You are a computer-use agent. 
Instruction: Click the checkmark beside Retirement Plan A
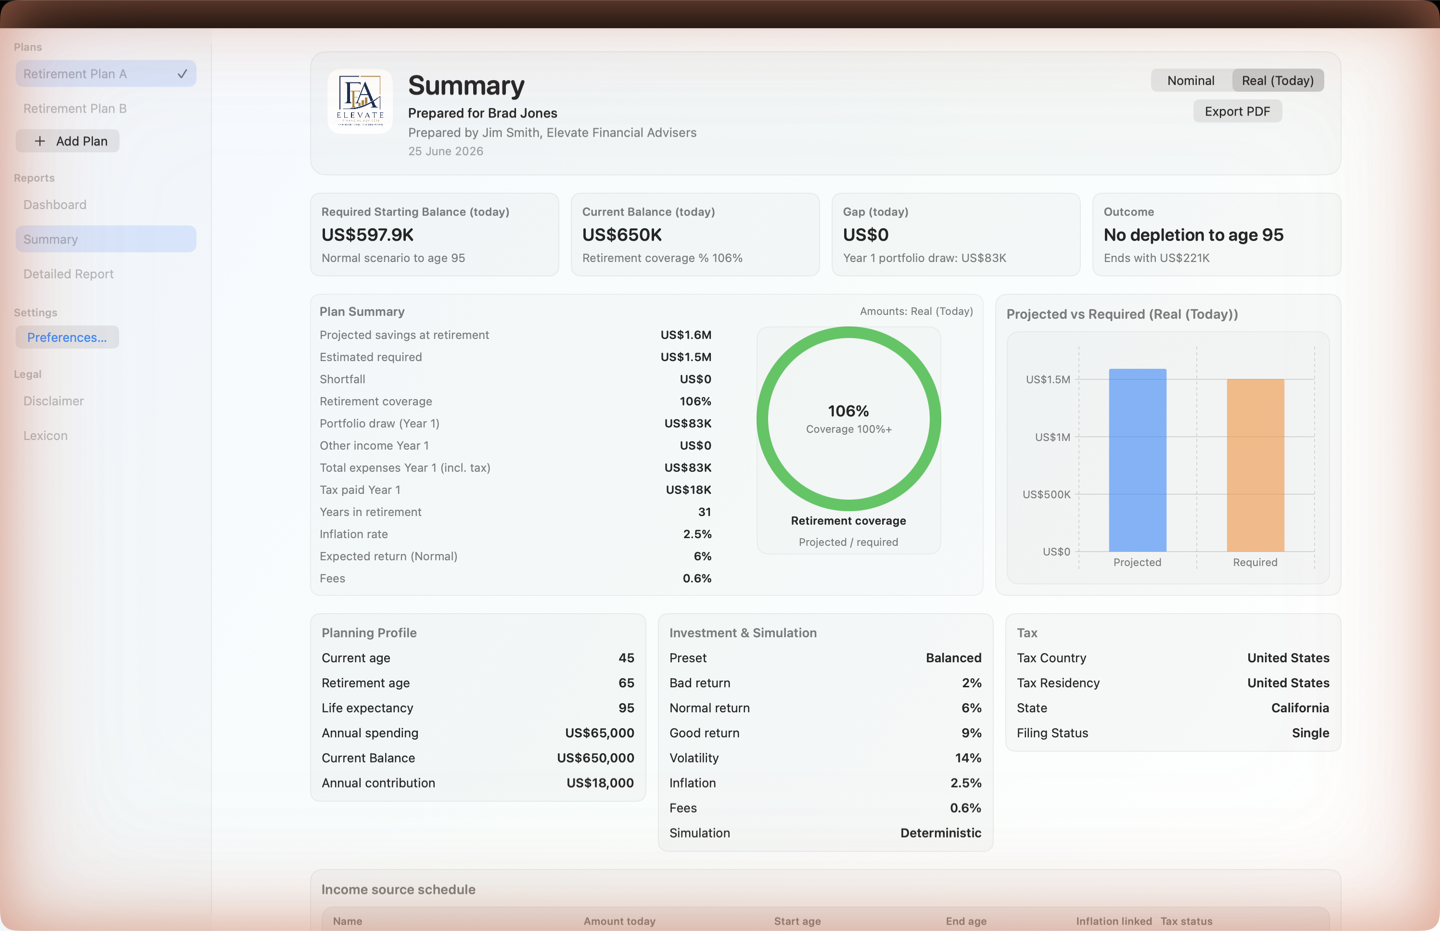(182, 74)
